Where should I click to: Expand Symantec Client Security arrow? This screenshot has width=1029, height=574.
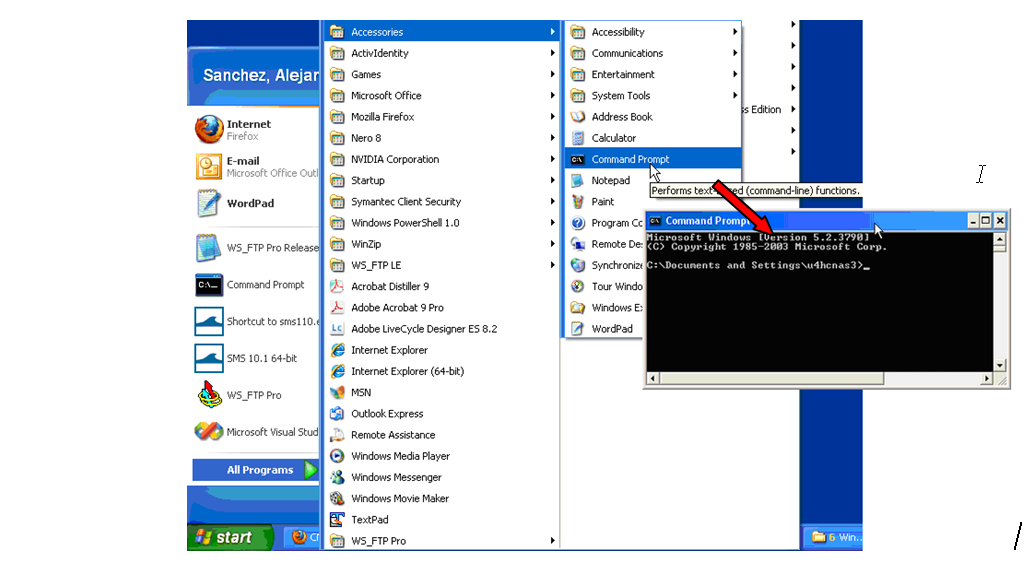[553, 201]
